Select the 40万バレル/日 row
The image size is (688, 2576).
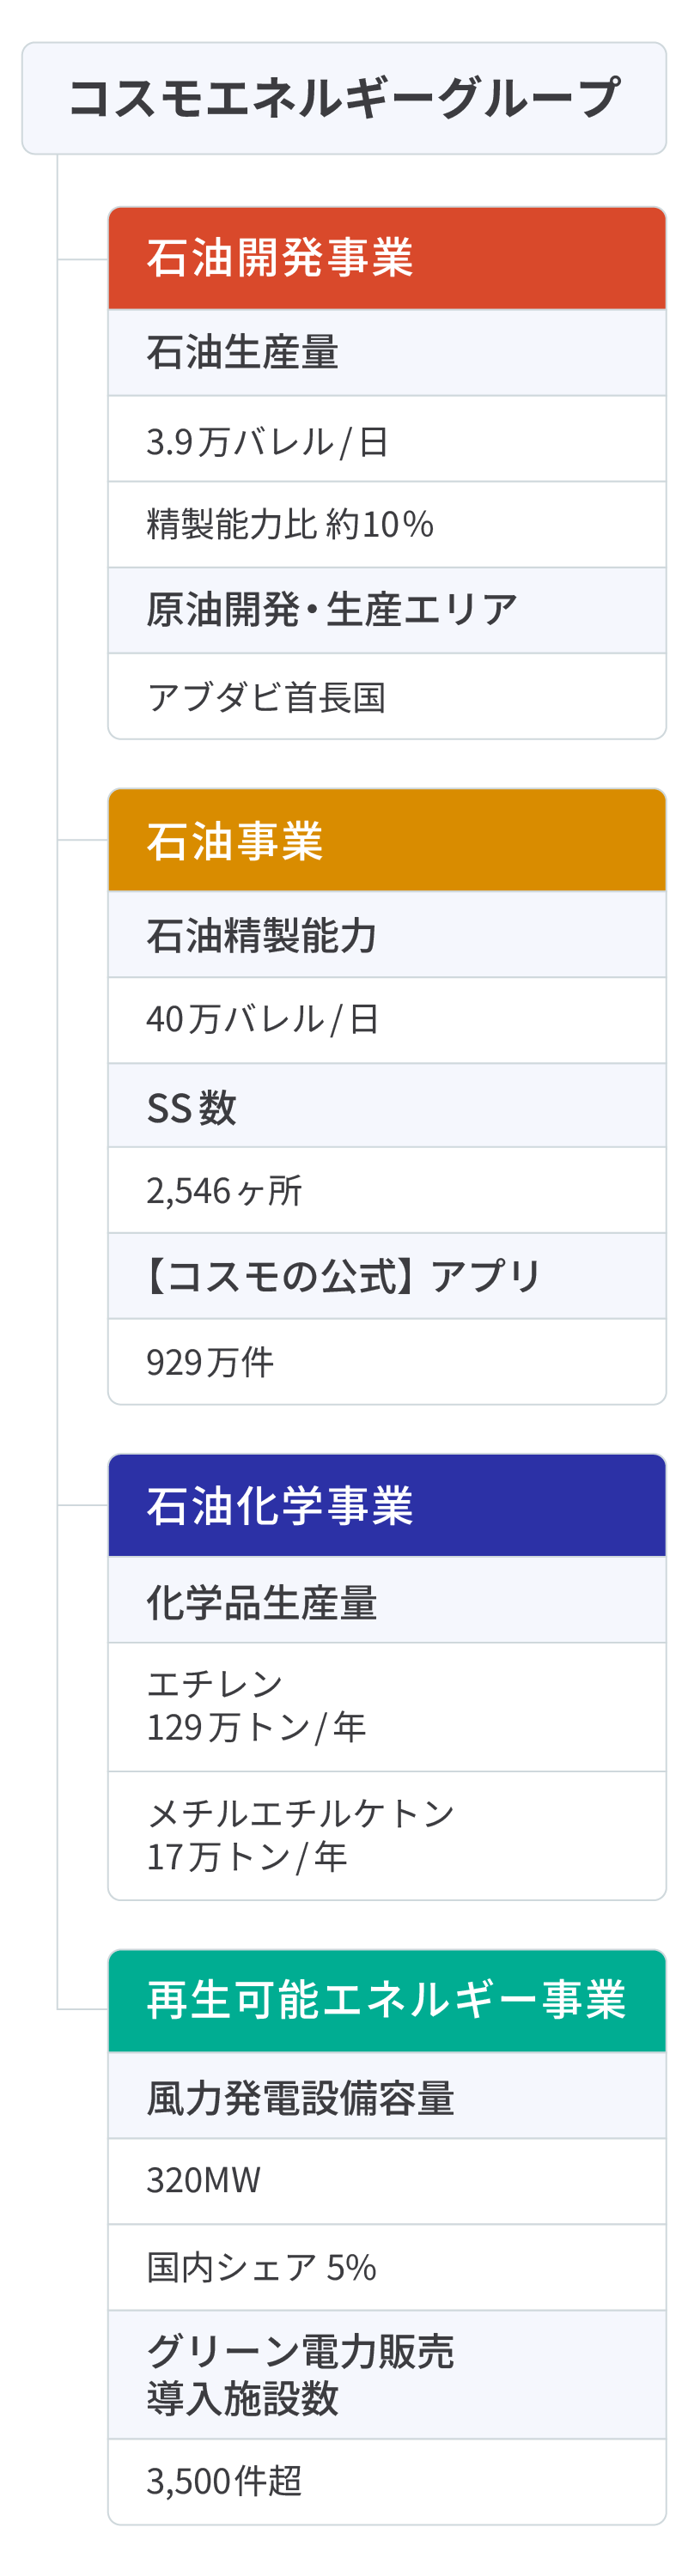[x=387, y=1020]
